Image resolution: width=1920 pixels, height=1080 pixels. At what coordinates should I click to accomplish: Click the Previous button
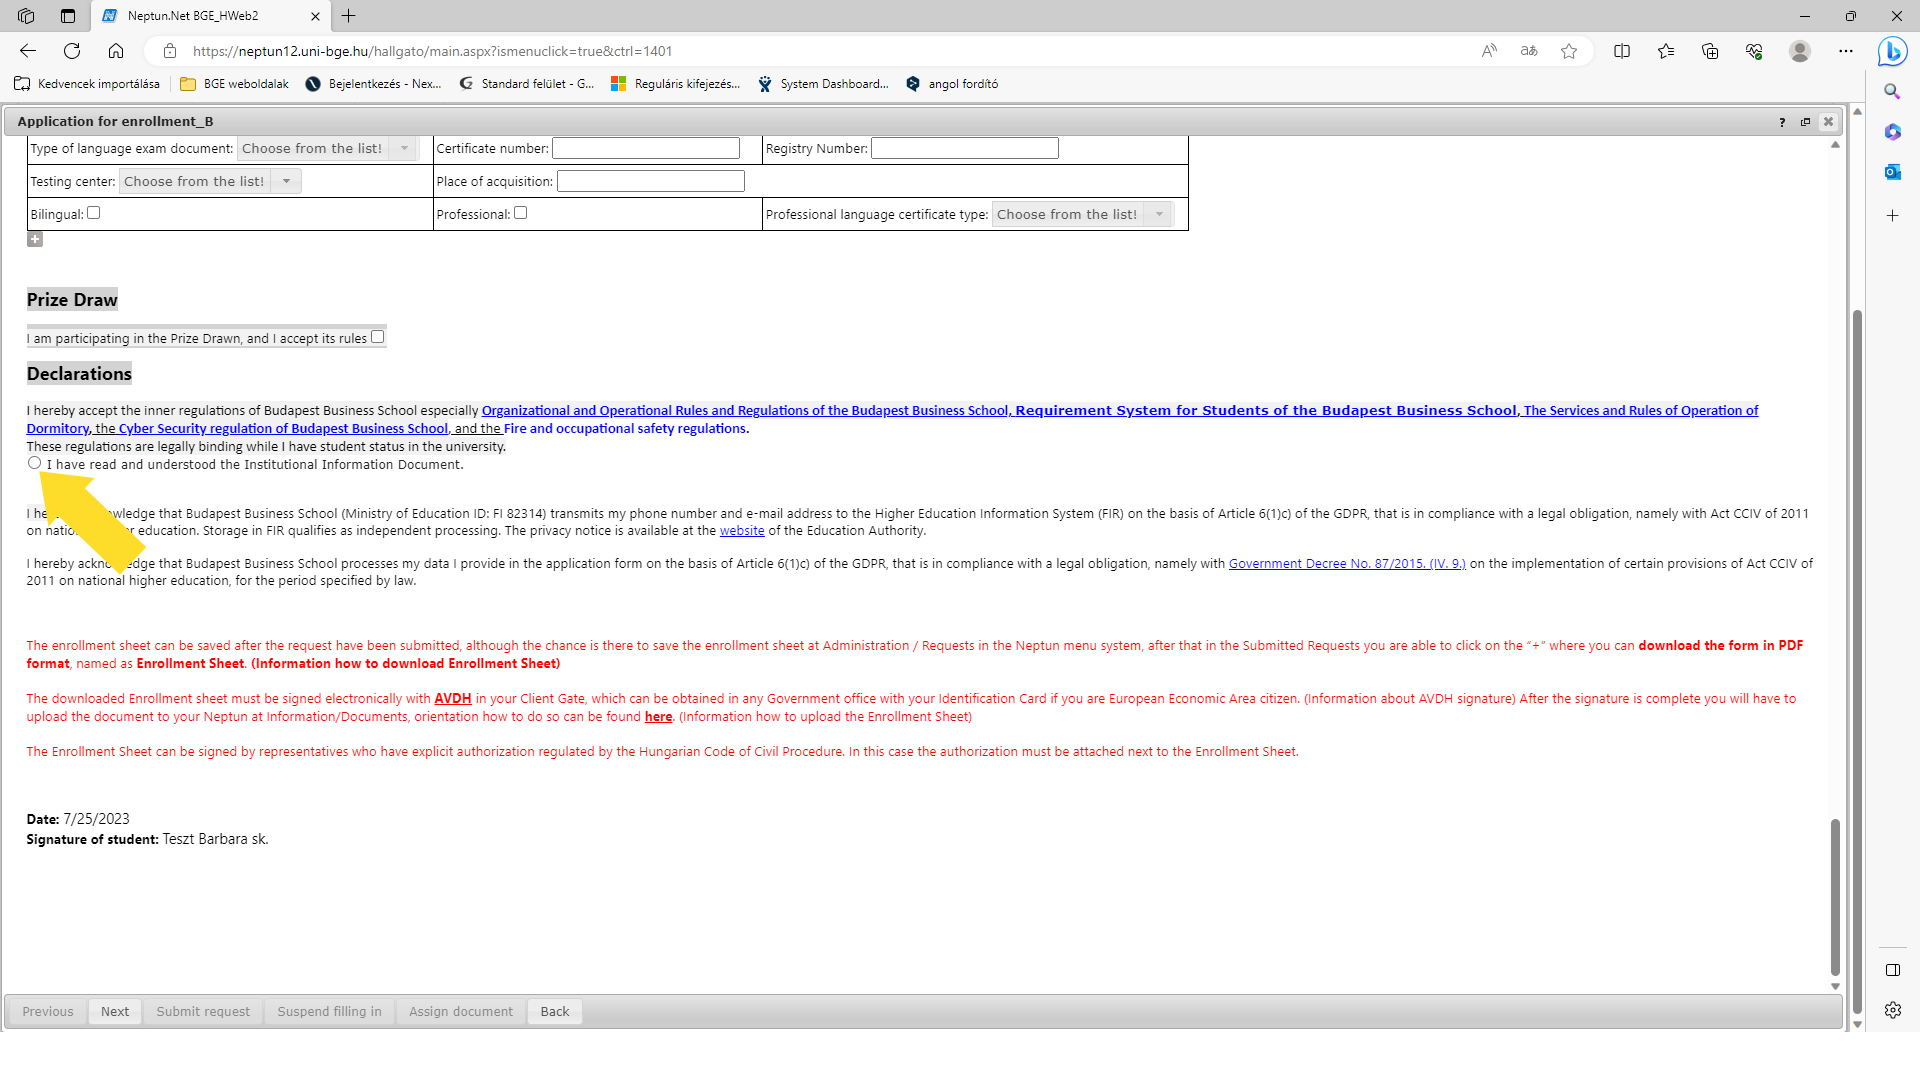point(48,1011)
